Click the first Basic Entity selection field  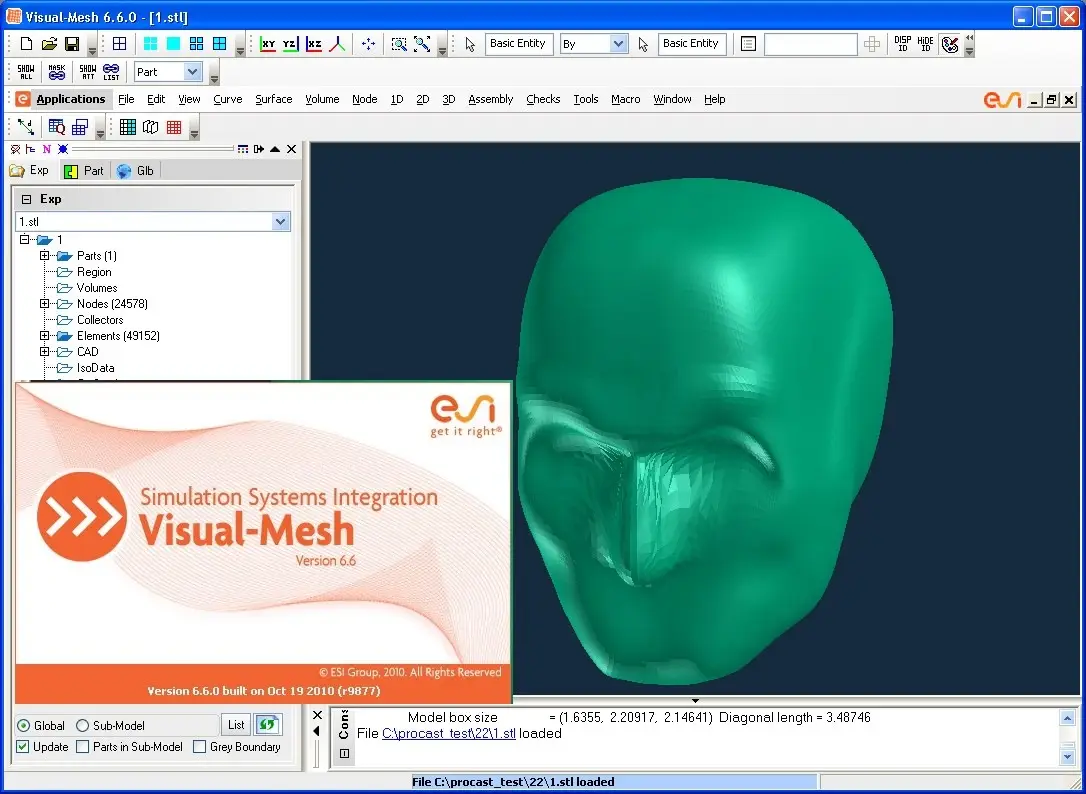[519, 44]
